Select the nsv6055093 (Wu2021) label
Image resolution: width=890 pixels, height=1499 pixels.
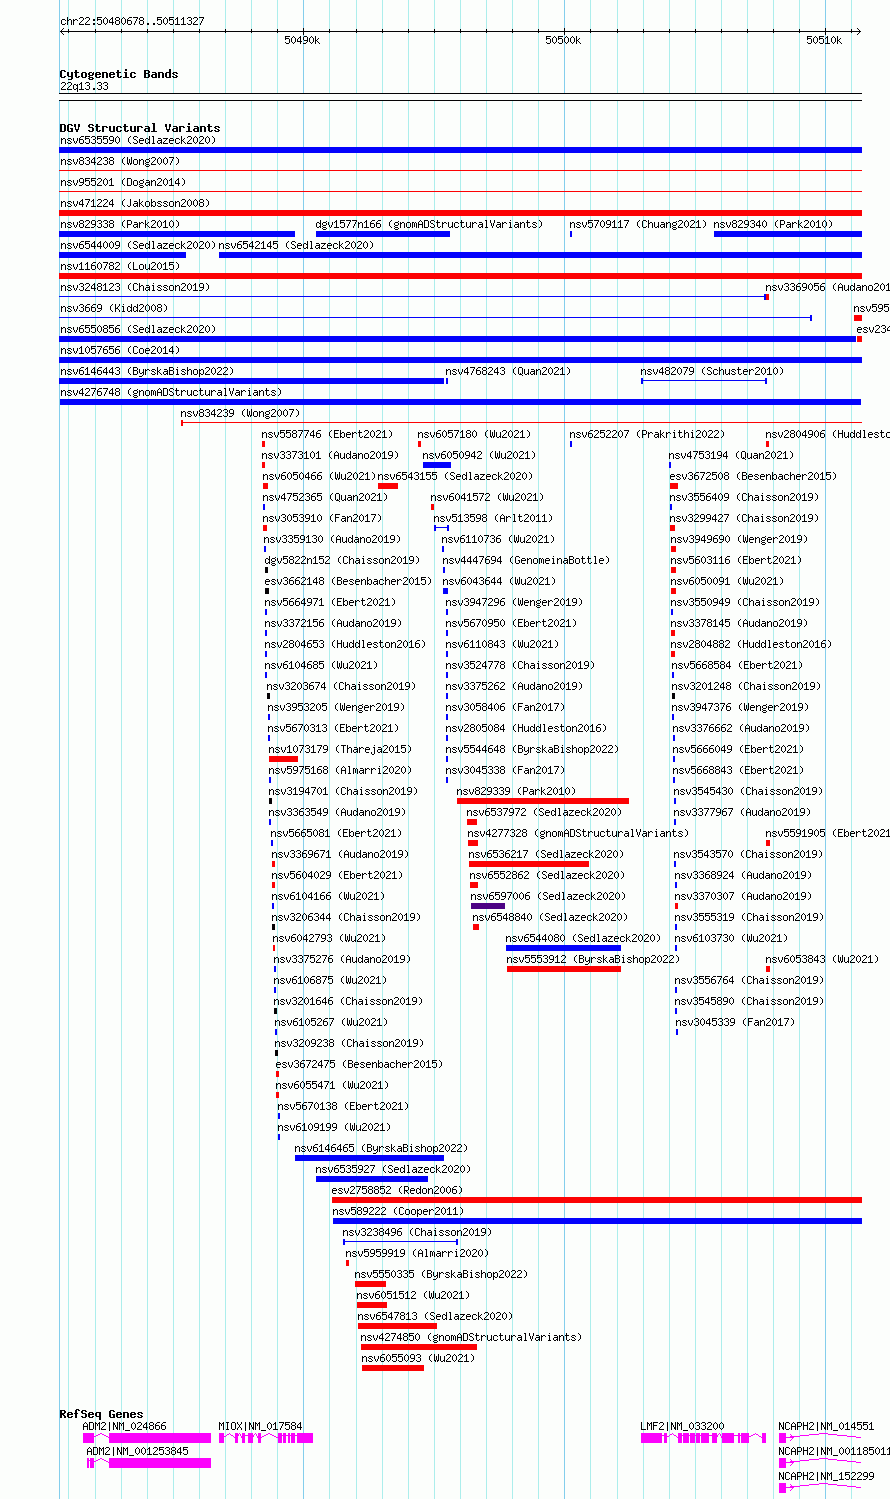coord(418,1358)
